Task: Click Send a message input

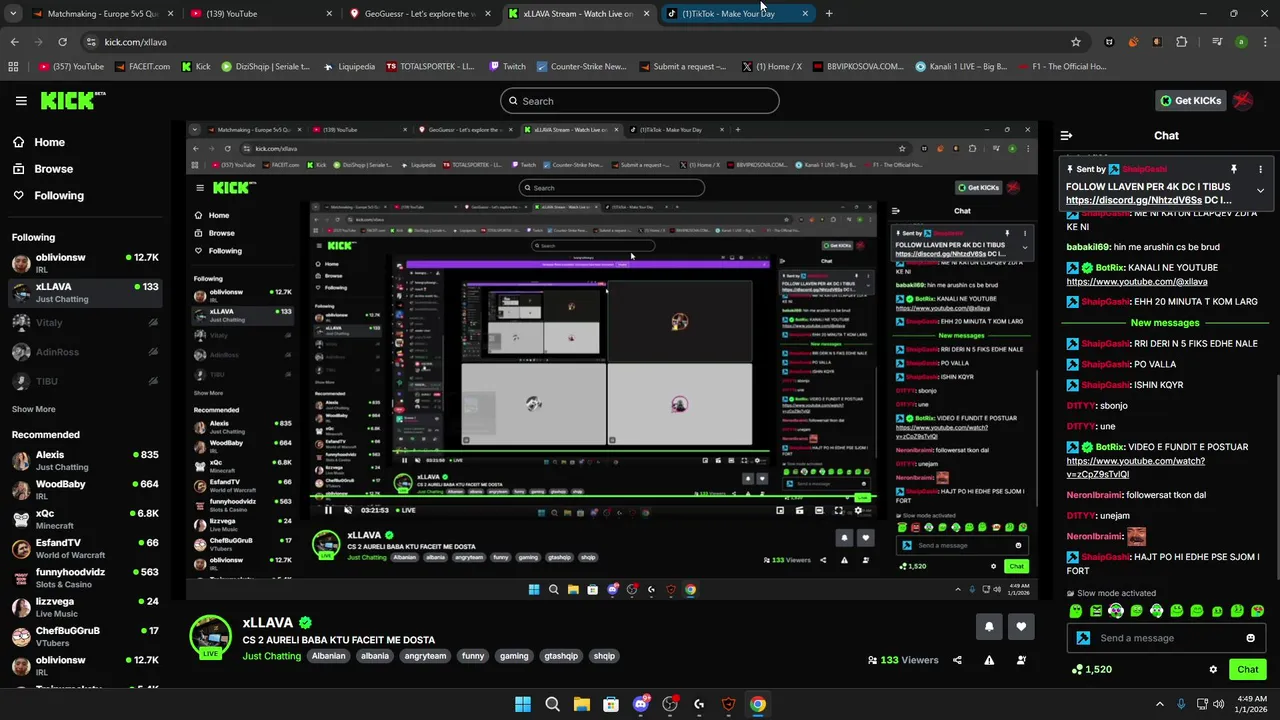Action: pyautogui.click(x=1165, y=638)
